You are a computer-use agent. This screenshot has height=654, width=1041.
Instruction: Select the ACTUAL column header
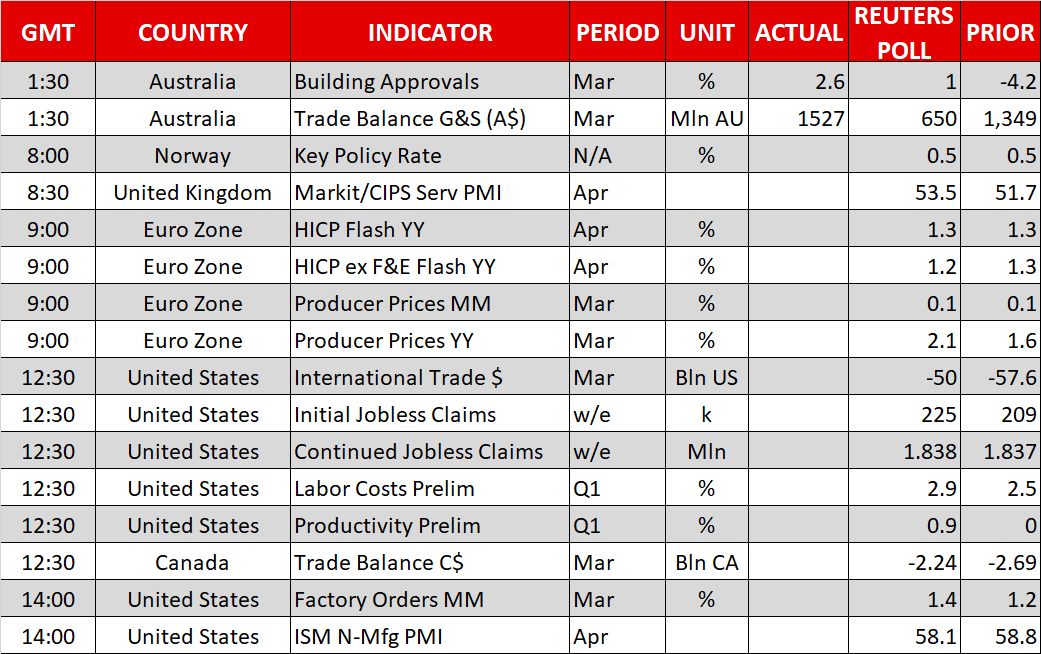click(799, 33)
